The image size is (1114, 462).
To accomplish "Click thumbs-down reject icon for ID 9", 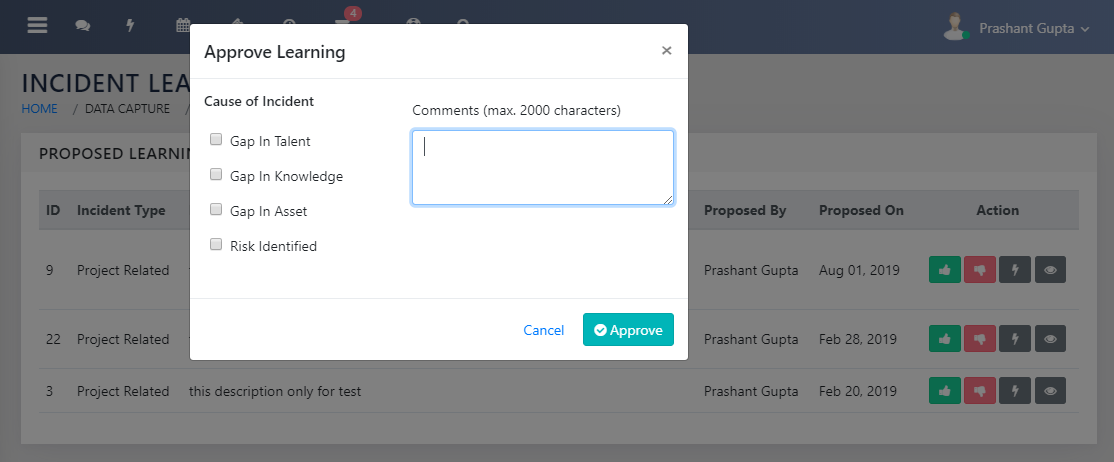I will (x=980, y=270).
